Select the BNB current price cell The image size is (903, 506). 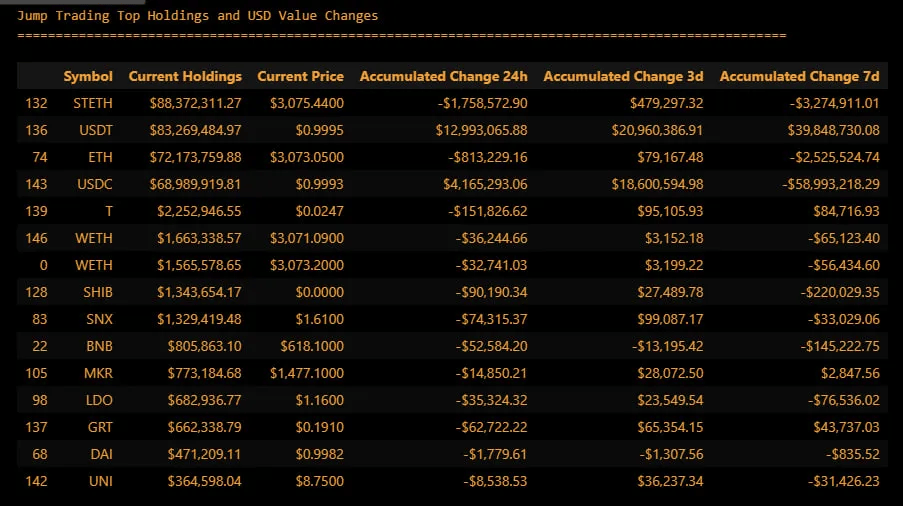tap(312, 347)
